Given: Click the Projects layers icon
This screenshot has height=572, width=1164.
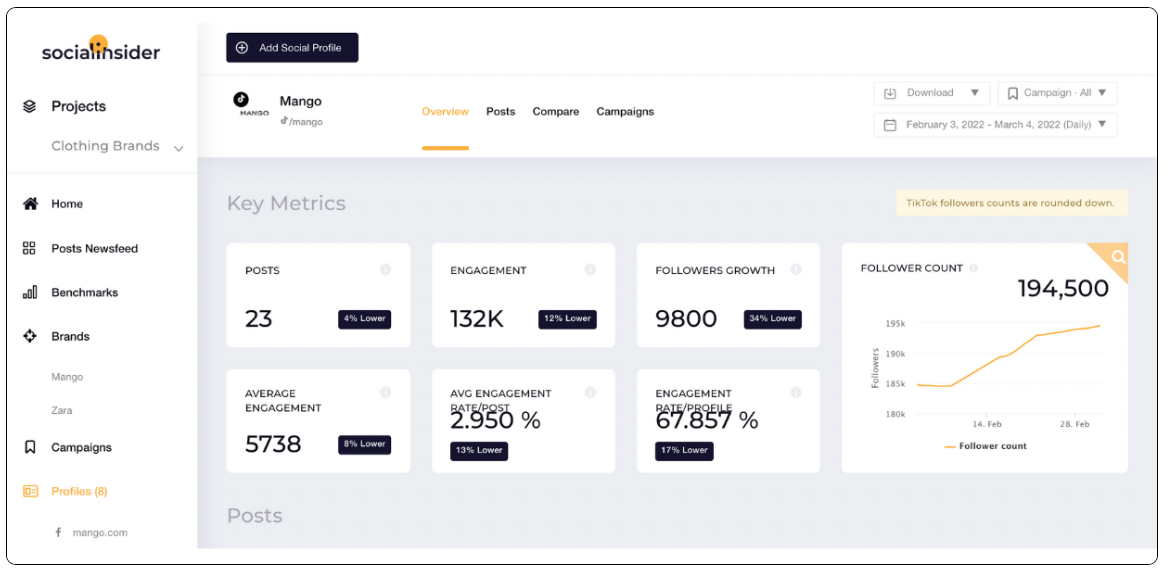Looking at the screenshot, I should point(30,106).
